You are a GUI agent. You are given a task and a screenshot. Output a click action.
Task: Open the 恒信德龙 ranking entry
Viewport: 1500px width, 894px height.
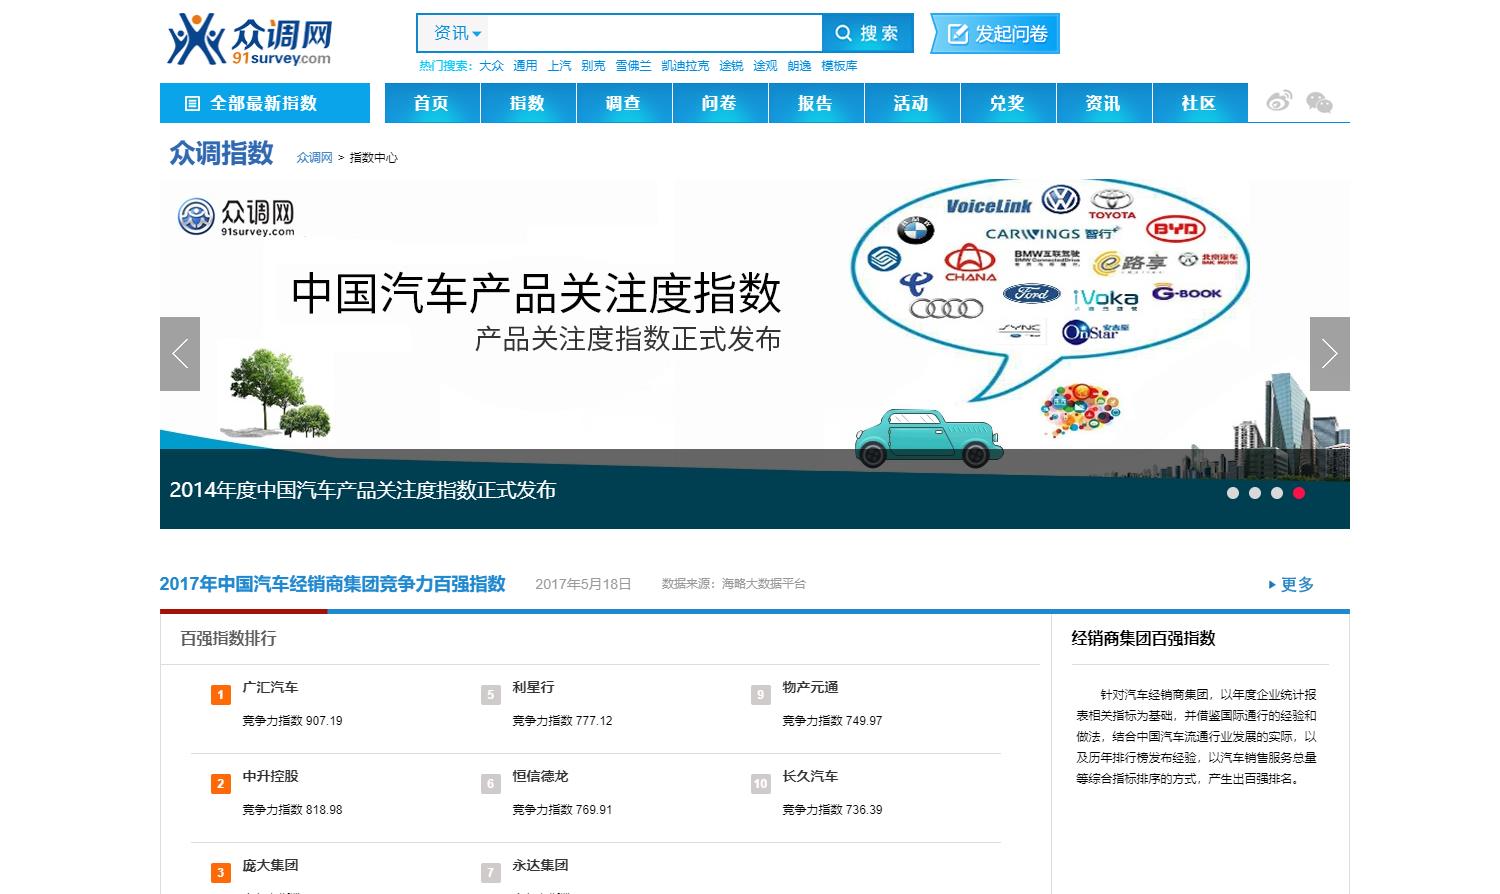(x=540, y=777)
